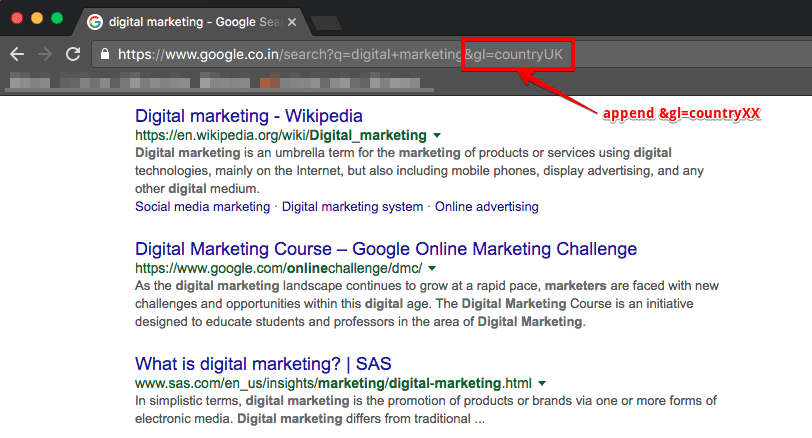The width and height of the screenshot is (812, 438).
Task: Expand dropdown arrow beside Wikipedia URL
Action: click(x=437, y=135)
